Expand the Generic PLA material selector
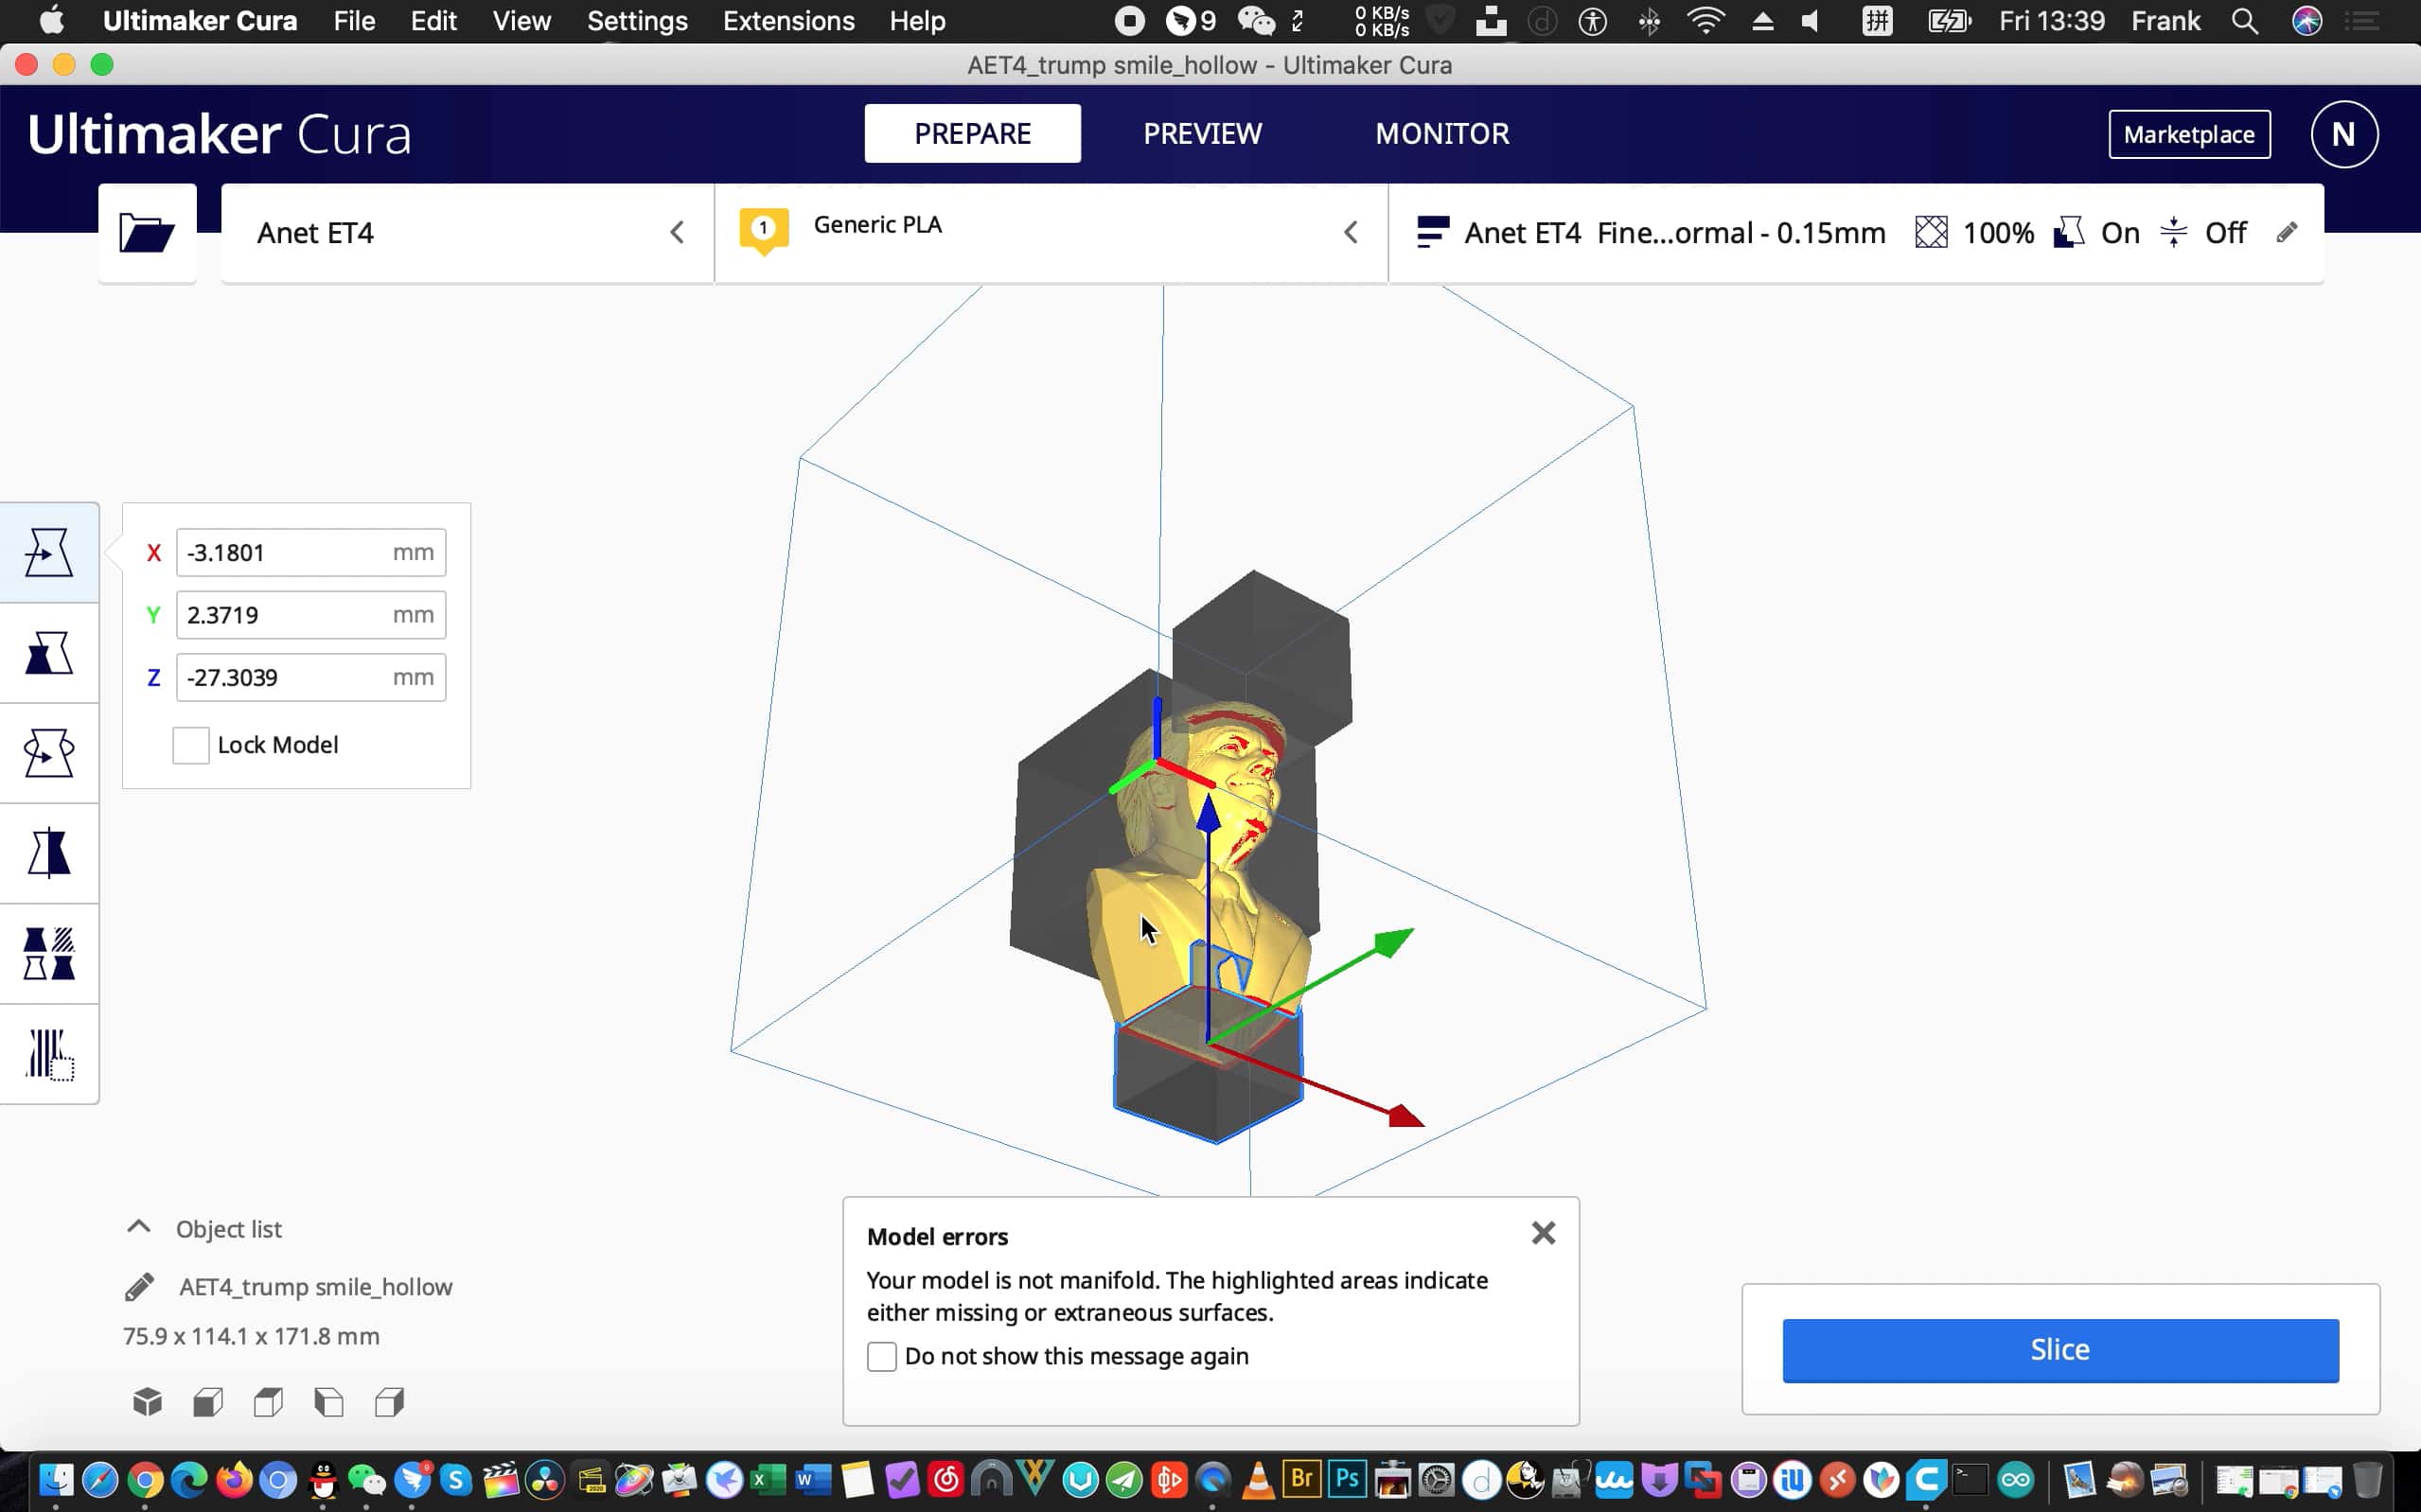This screenshot has width=2421, height=1512. click(1051, 233)
